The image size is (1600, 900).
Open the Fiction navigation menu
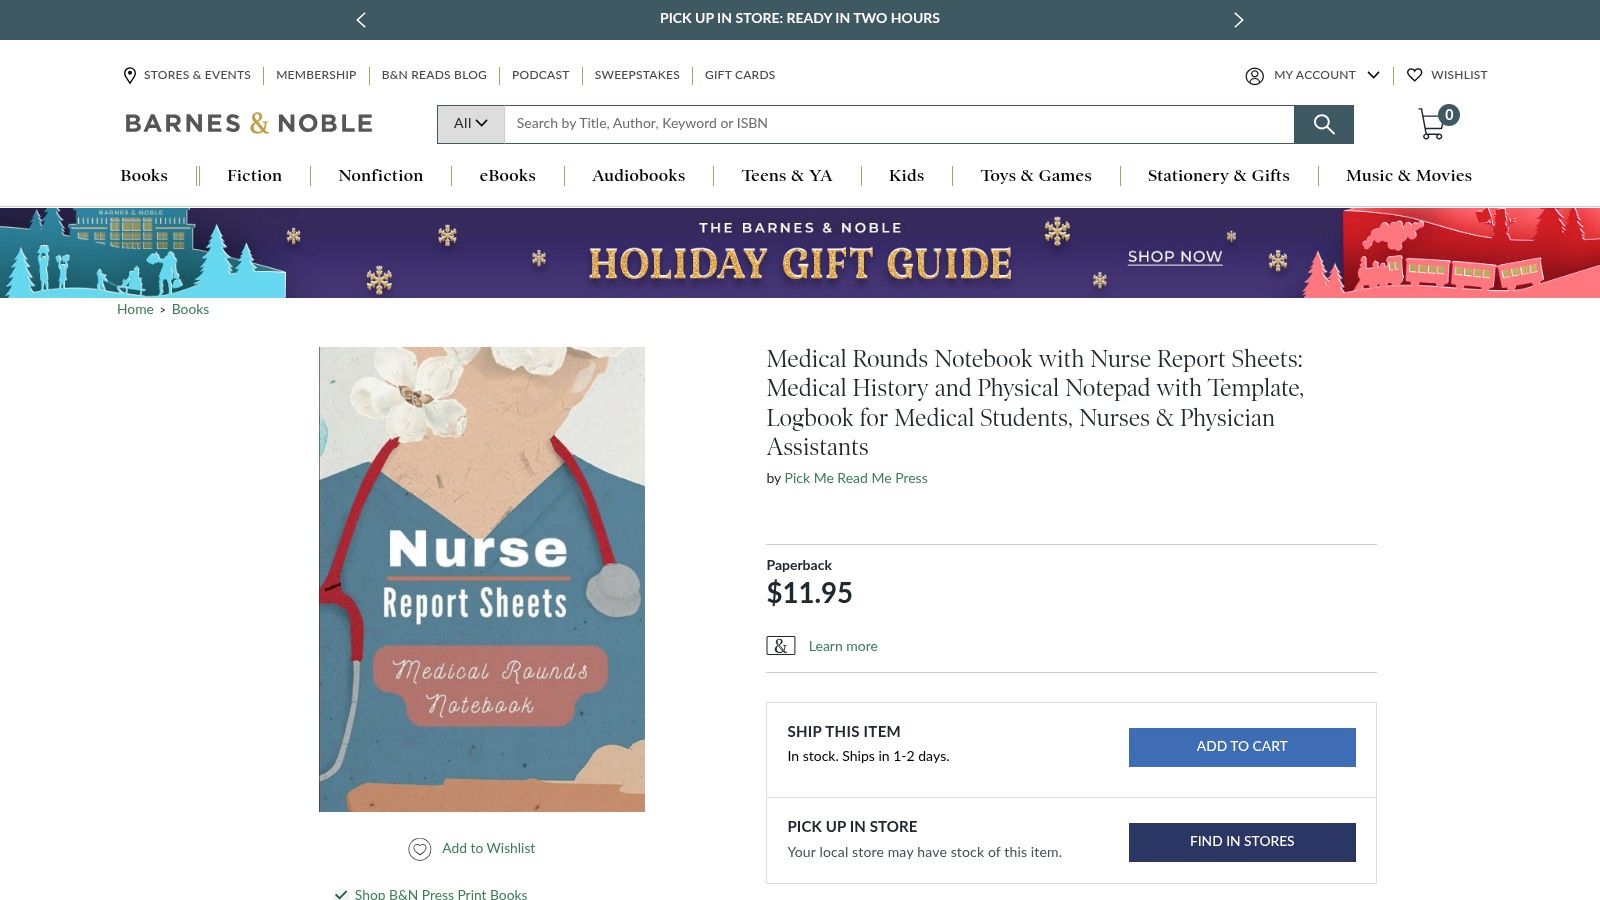click(254, 176)
